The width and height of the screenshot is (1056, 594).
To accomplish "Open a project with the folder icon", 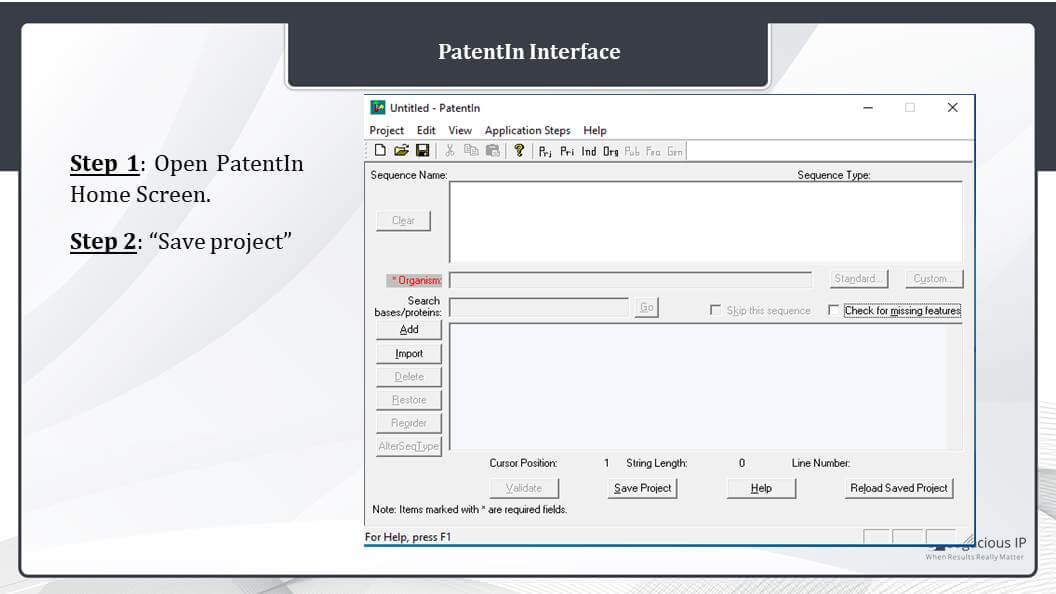I will coord(401,151).
